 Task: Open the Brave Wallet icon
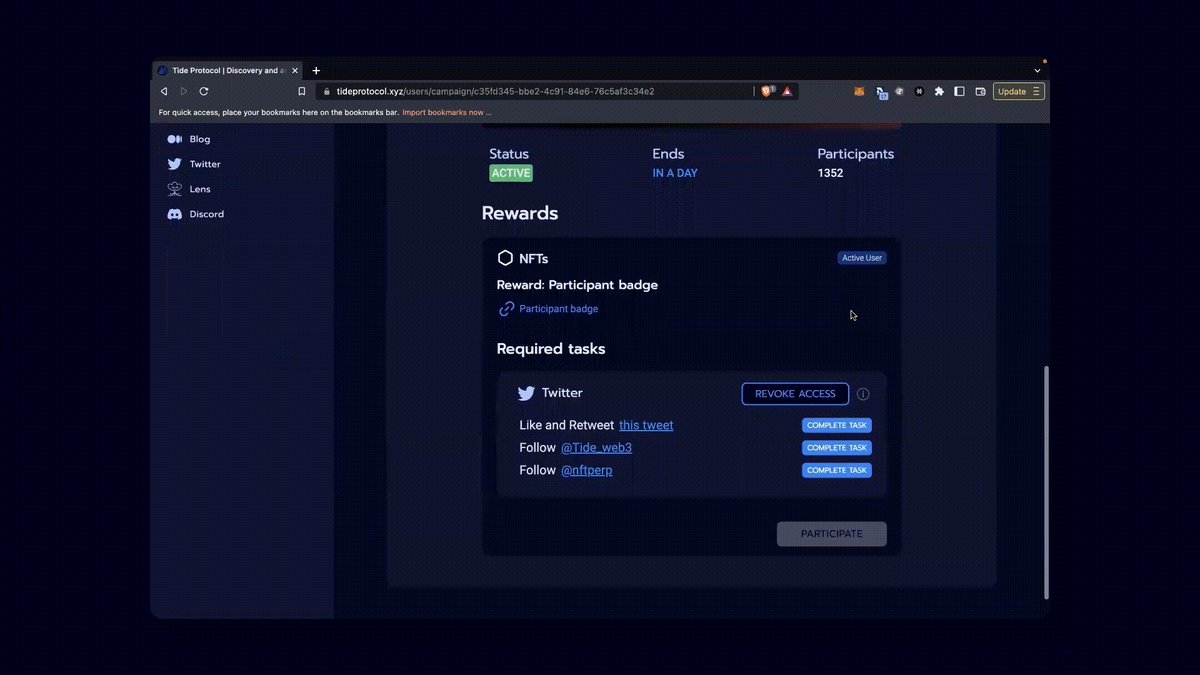click(980, 91)
